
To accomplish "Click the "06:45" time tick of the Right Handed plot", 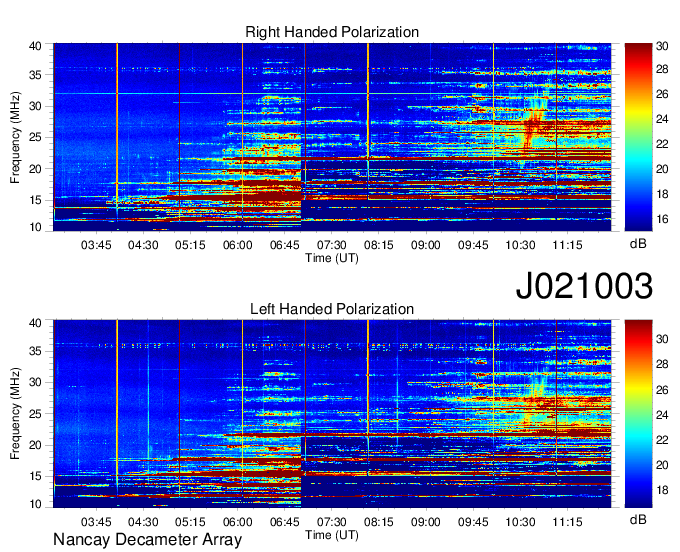I will tap(284, 245).
